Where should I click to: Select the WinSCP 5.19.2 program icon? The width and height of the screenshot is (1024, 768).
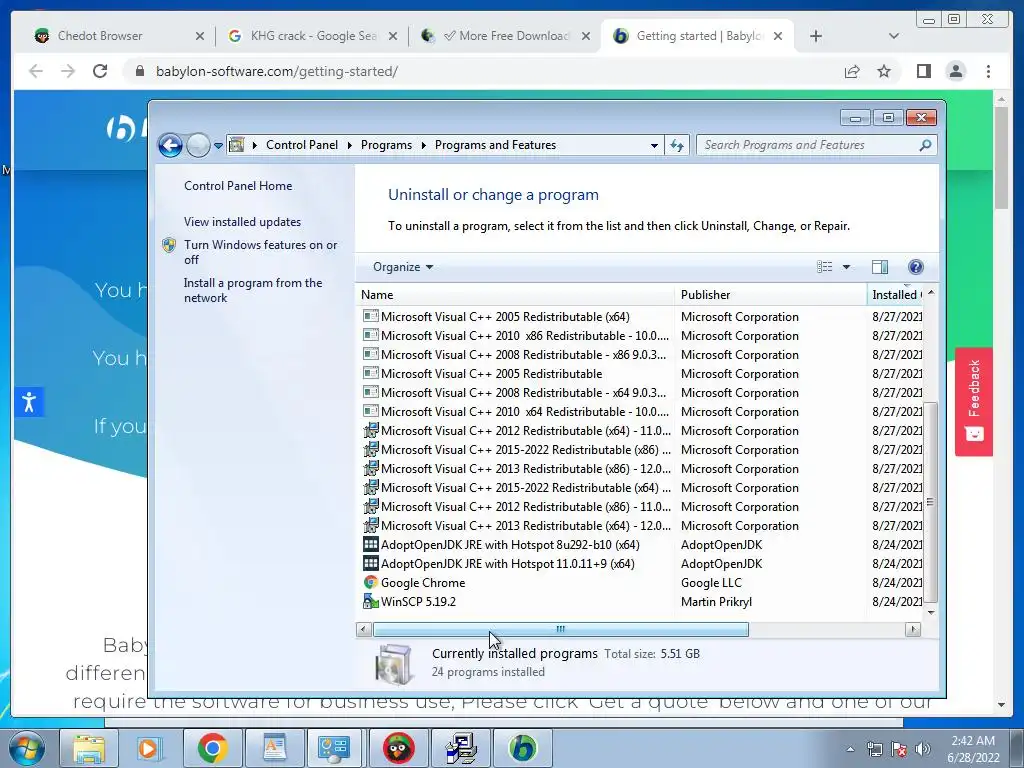[x=370, y=601]
